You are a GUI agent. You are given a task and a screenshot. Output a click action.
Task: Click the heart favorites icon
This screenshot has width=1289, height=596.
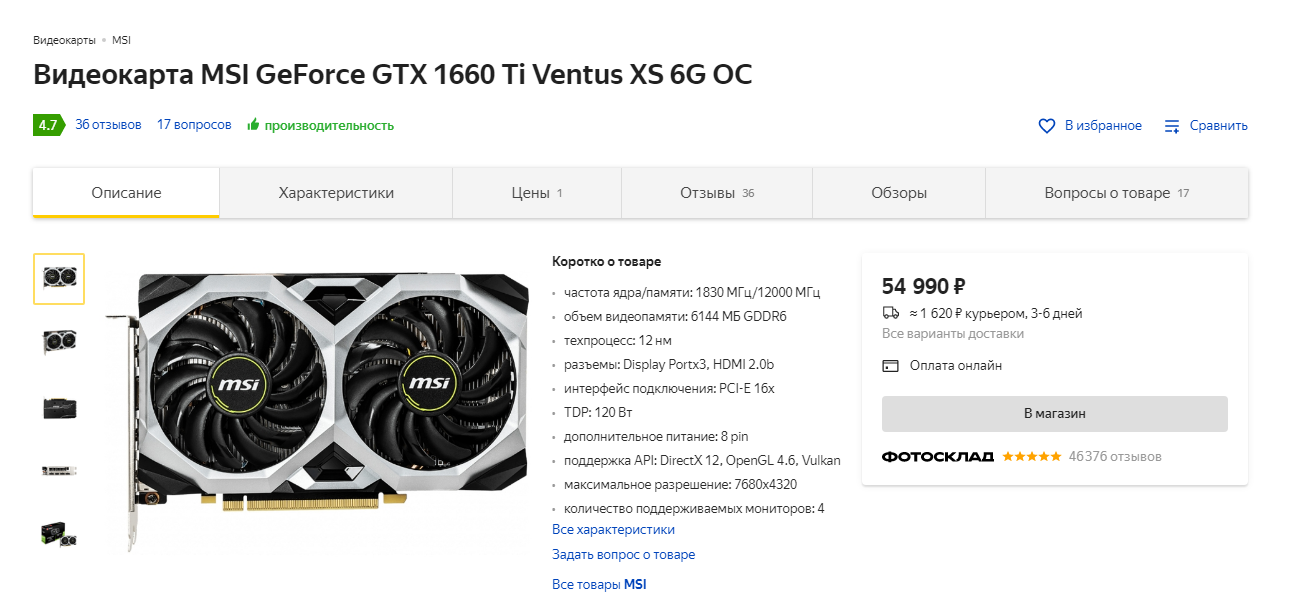(1047, 126)
